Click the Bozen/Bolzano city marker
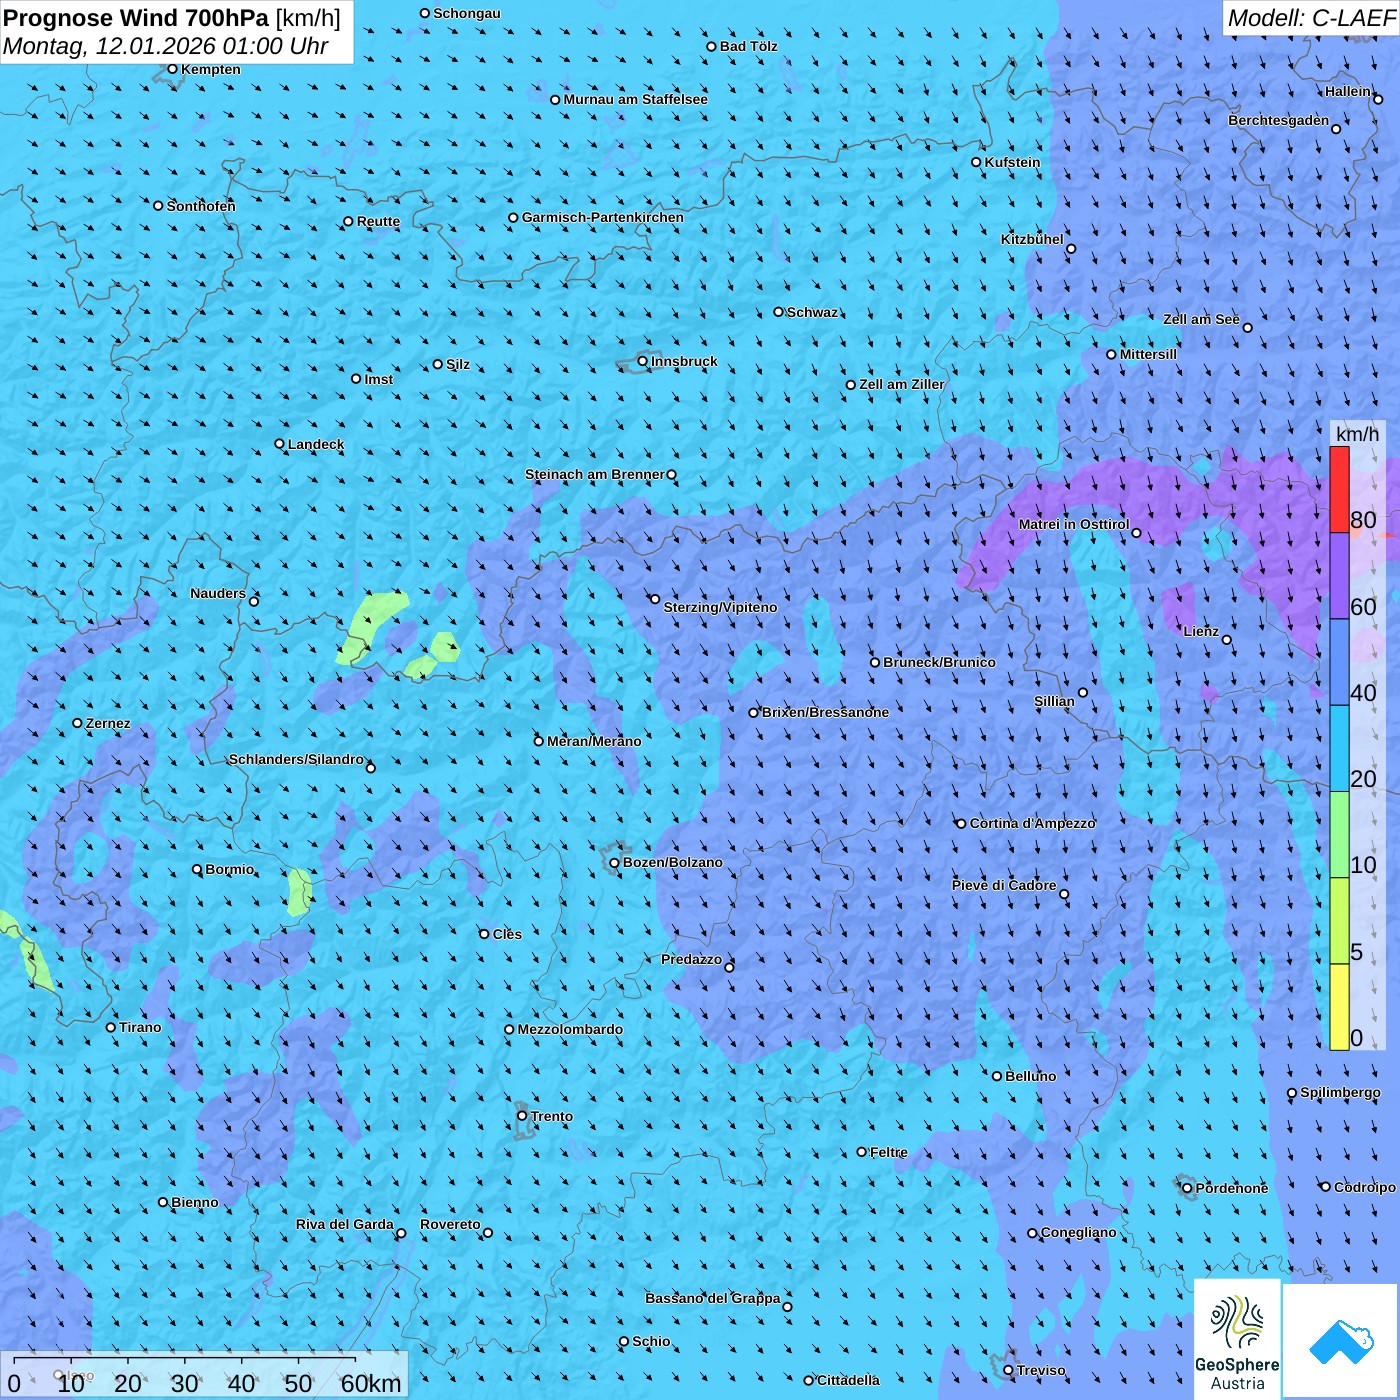Viewport: 1400px width, 1400px height. click(x=615, y=862)
